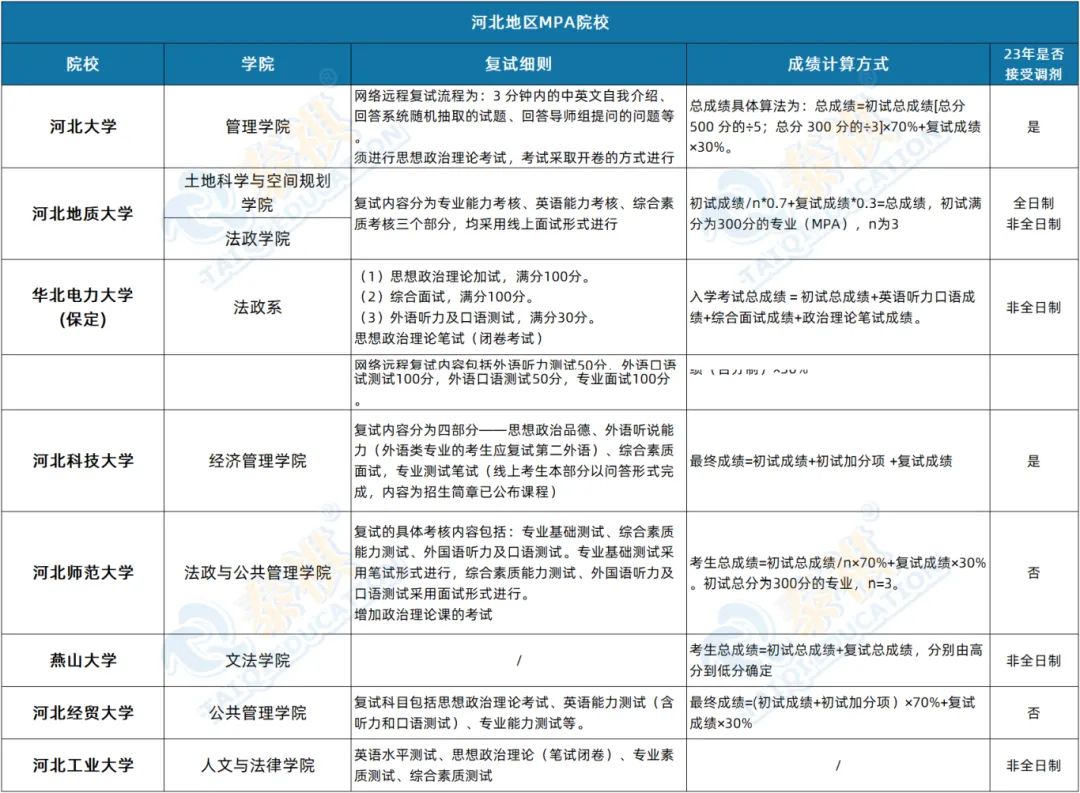Select the 河北地质大学 school name cell
Viewport: 1080px width, 793px height.
(x=83, y=213)
